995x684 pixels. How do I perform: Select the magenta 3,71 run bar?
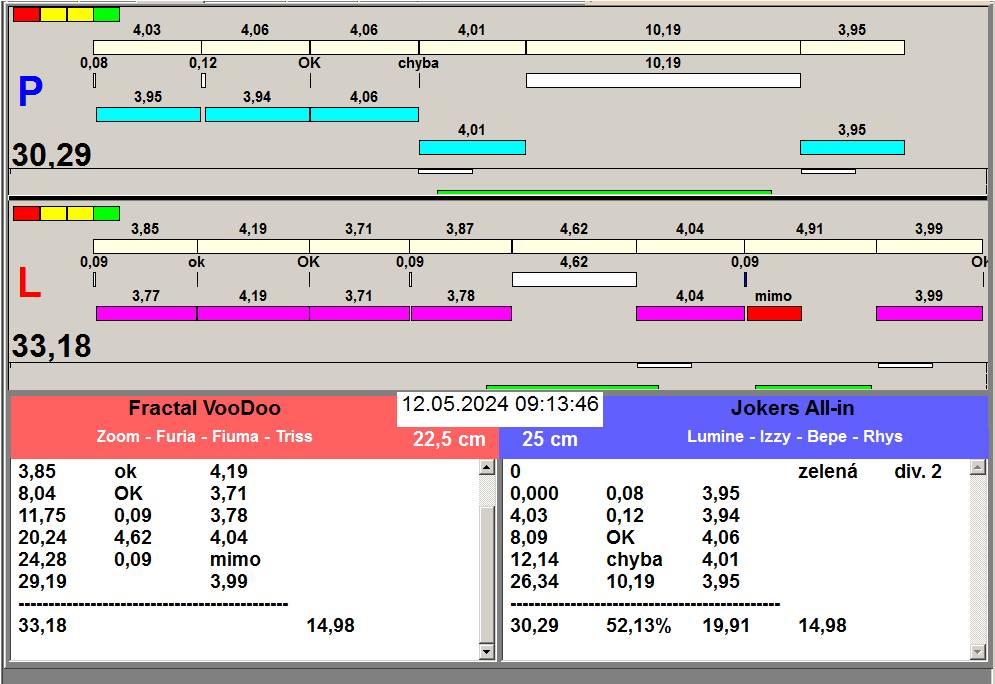359,313
